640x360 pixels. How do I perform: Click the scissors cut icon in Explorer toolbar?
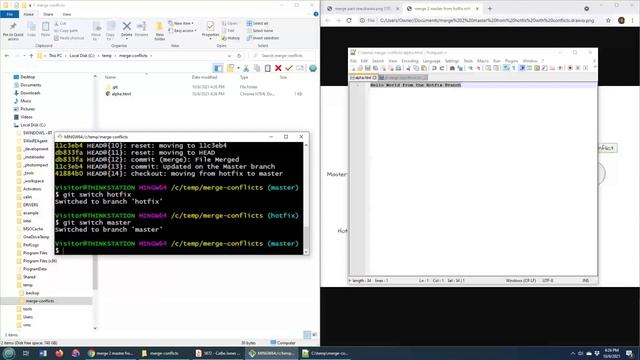coord(246,68)
